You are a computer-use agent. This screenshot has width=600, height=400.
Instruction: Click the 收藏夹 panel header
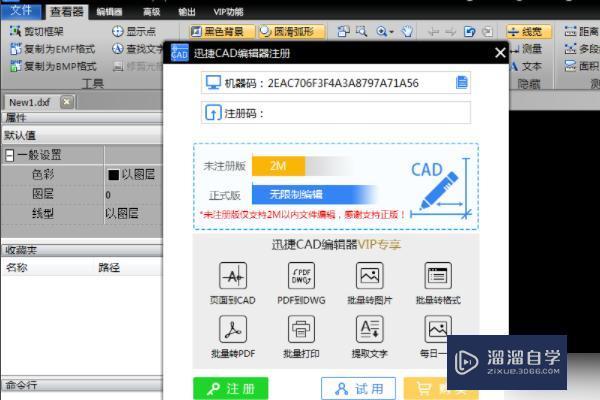[x=82, y=250]
